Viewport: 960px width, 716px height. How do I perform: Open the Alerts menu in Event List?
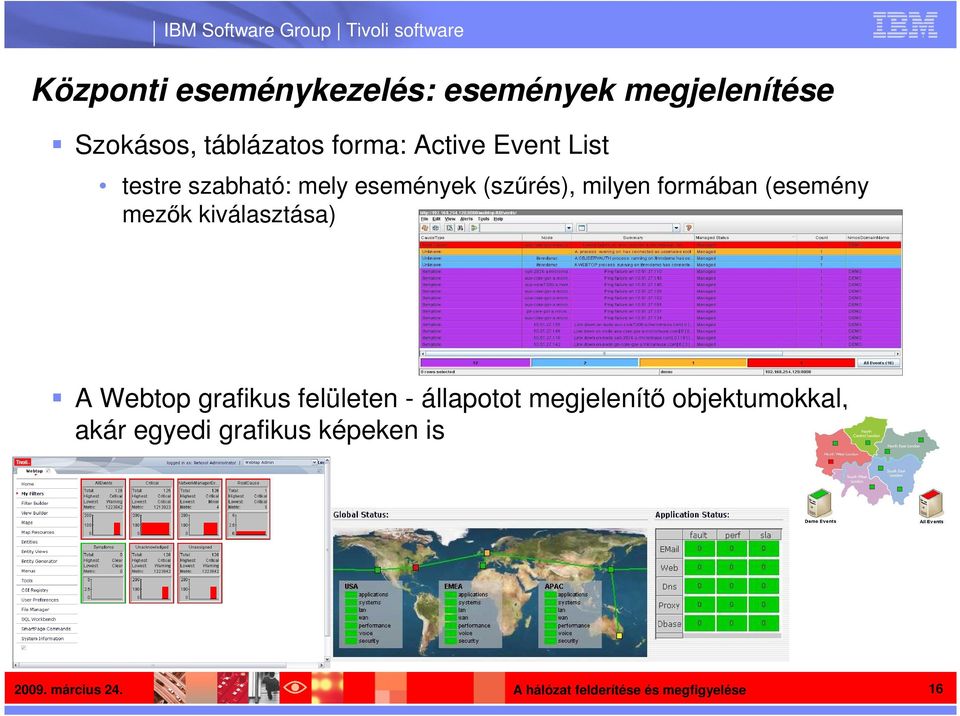tap(467, 219)
